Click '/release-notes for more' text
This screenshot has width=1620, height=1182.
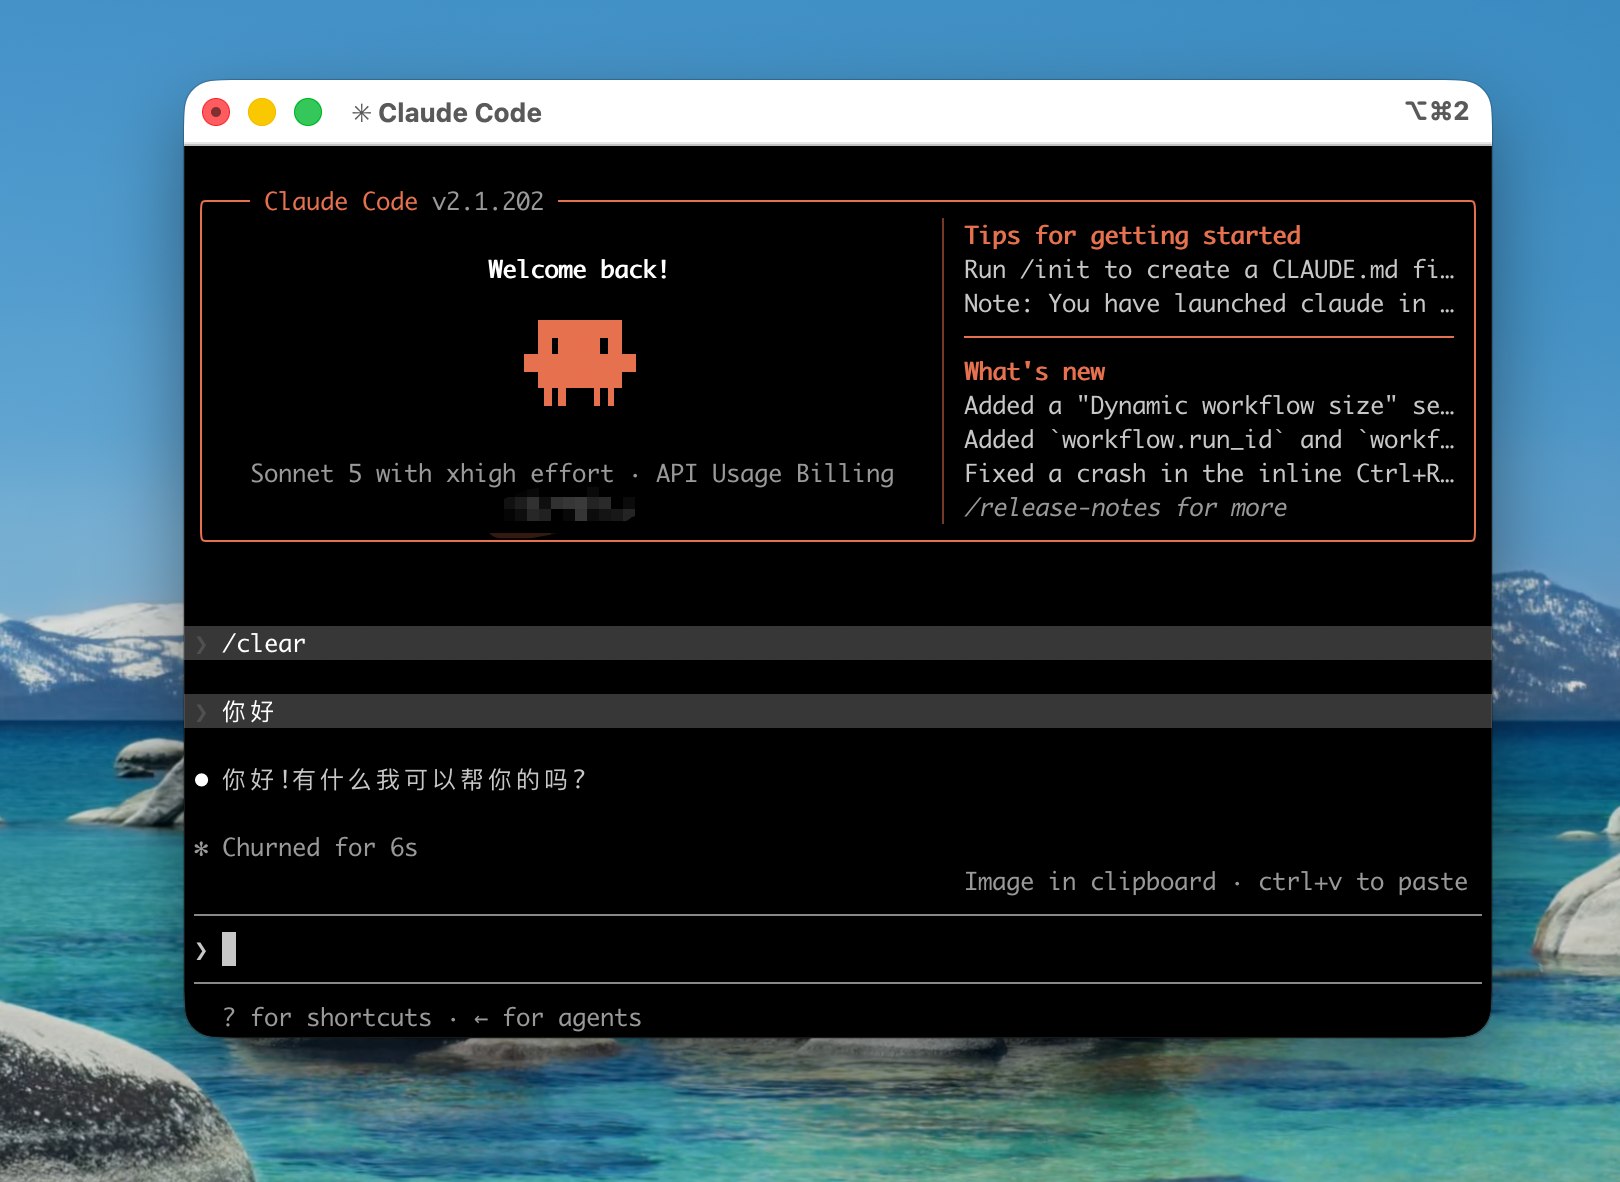pyautogui.click(x=1125, y=508)
